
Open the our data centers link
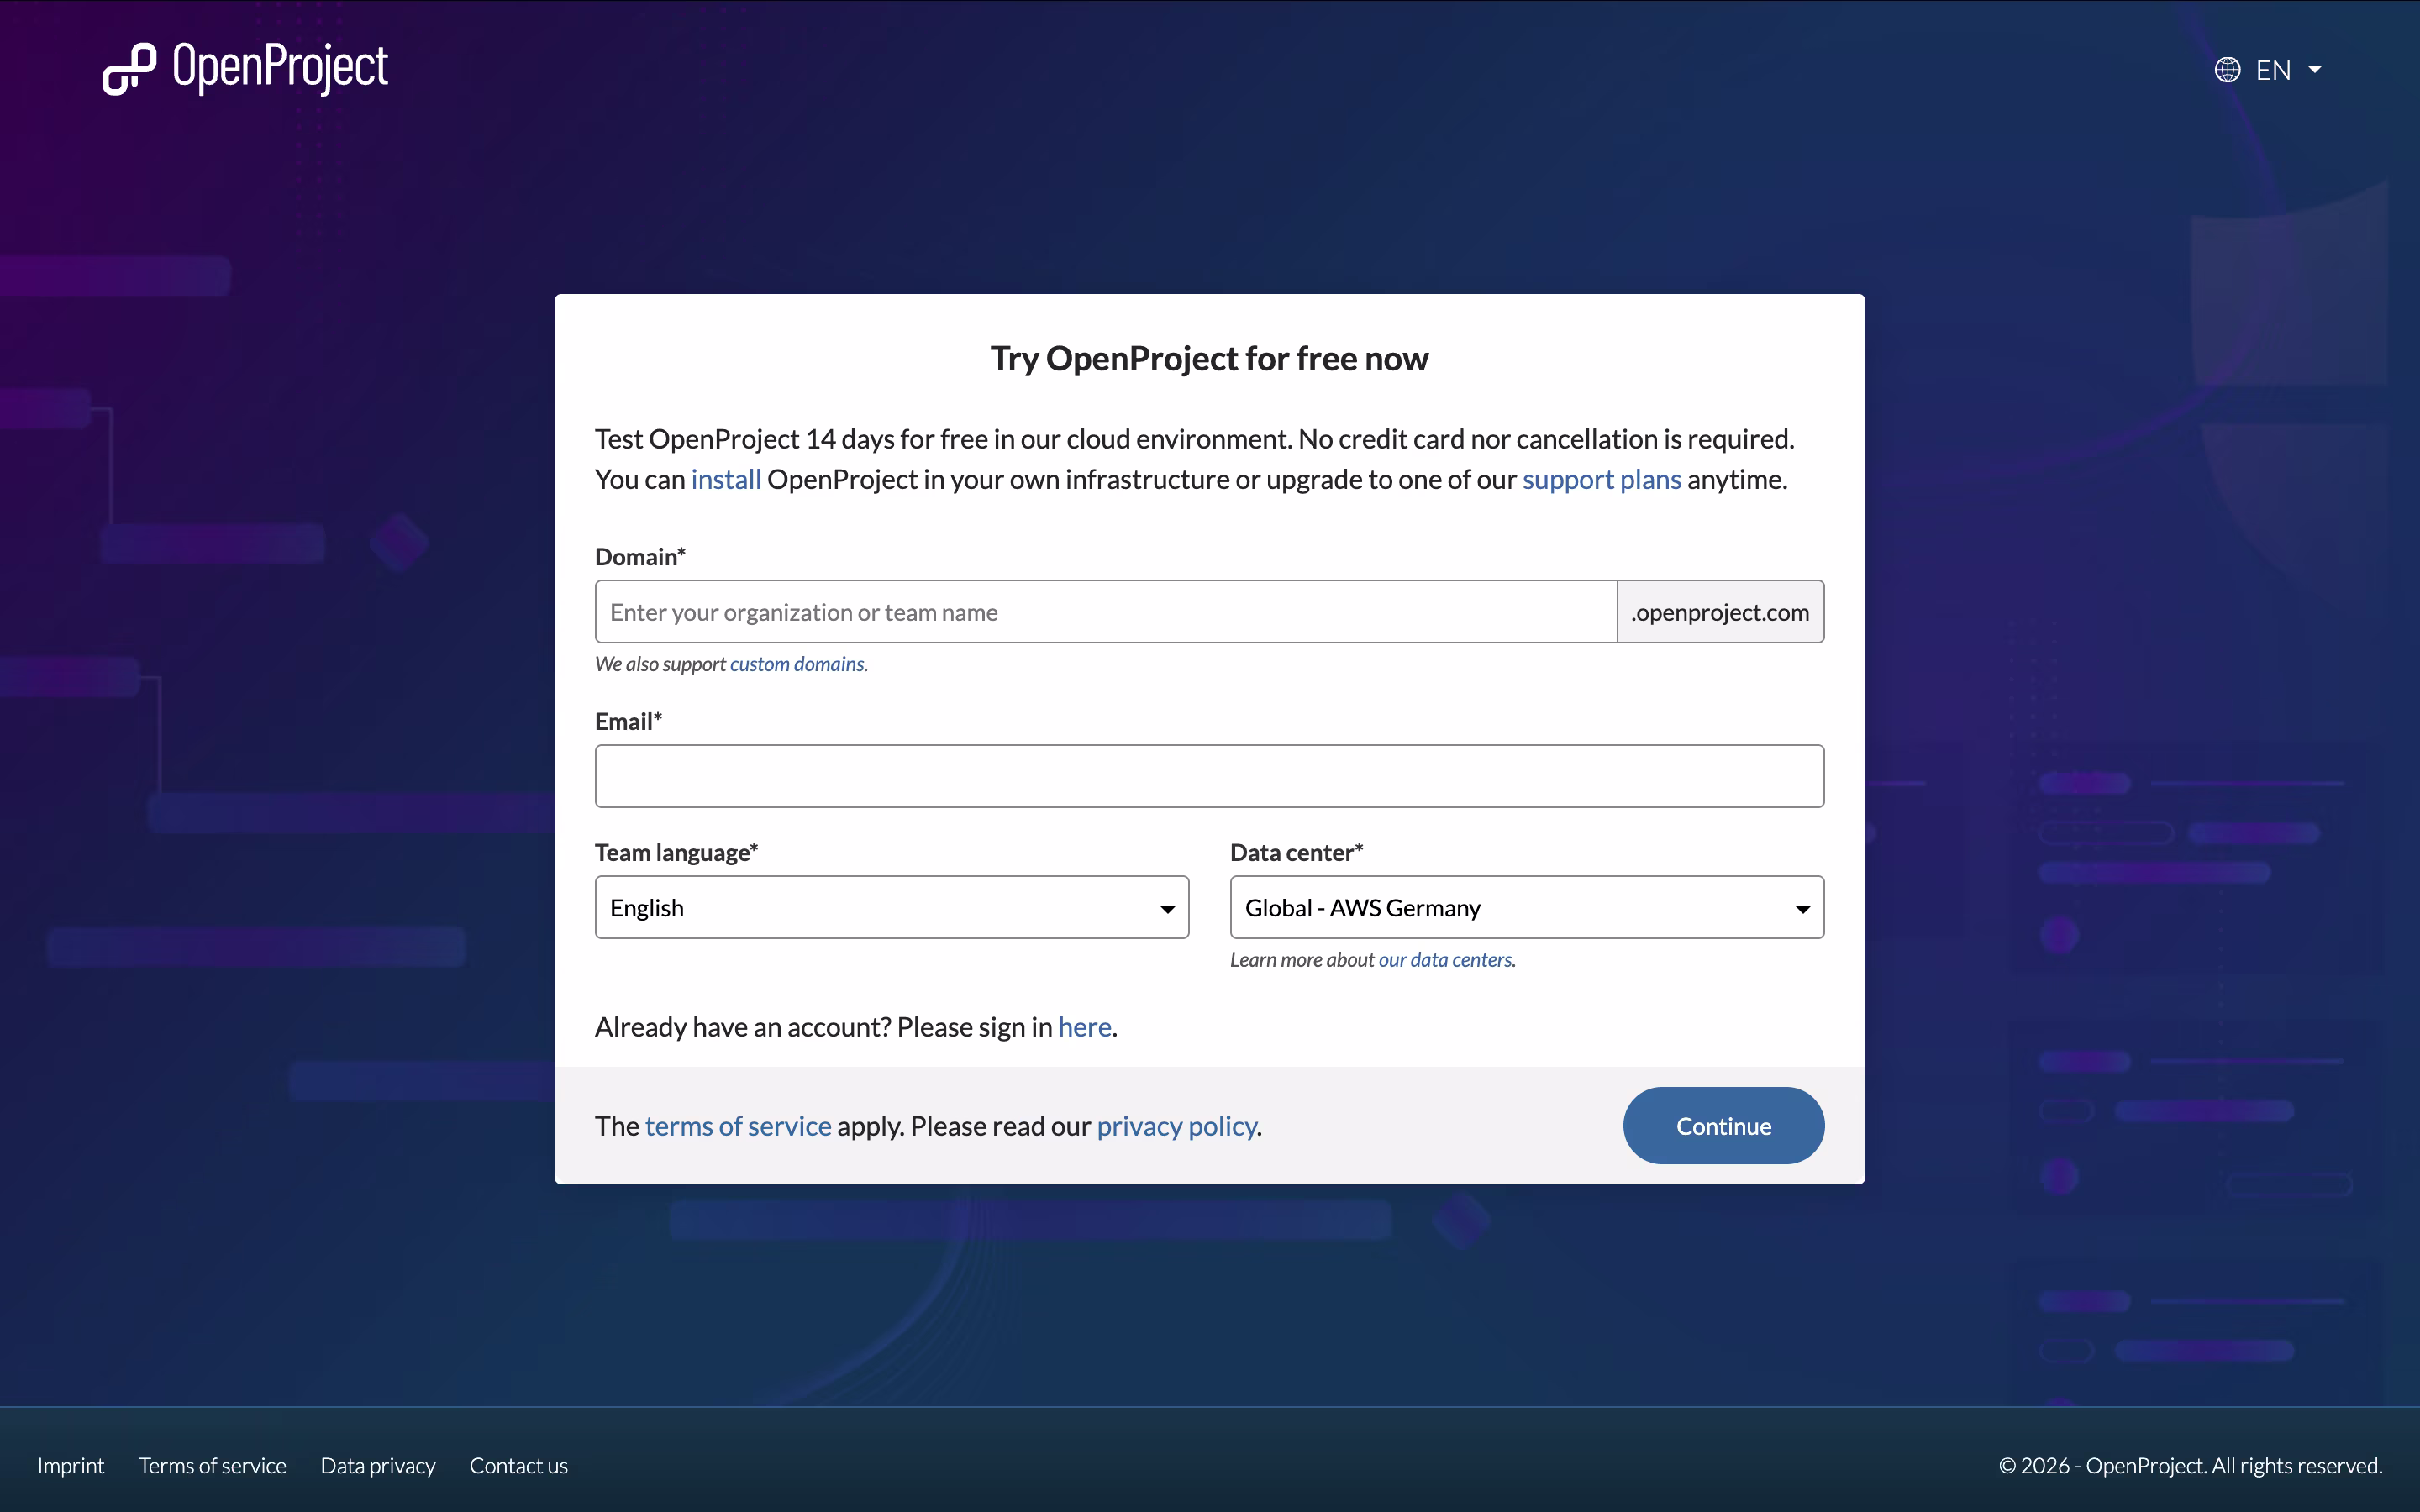[x=1445, y=960]
